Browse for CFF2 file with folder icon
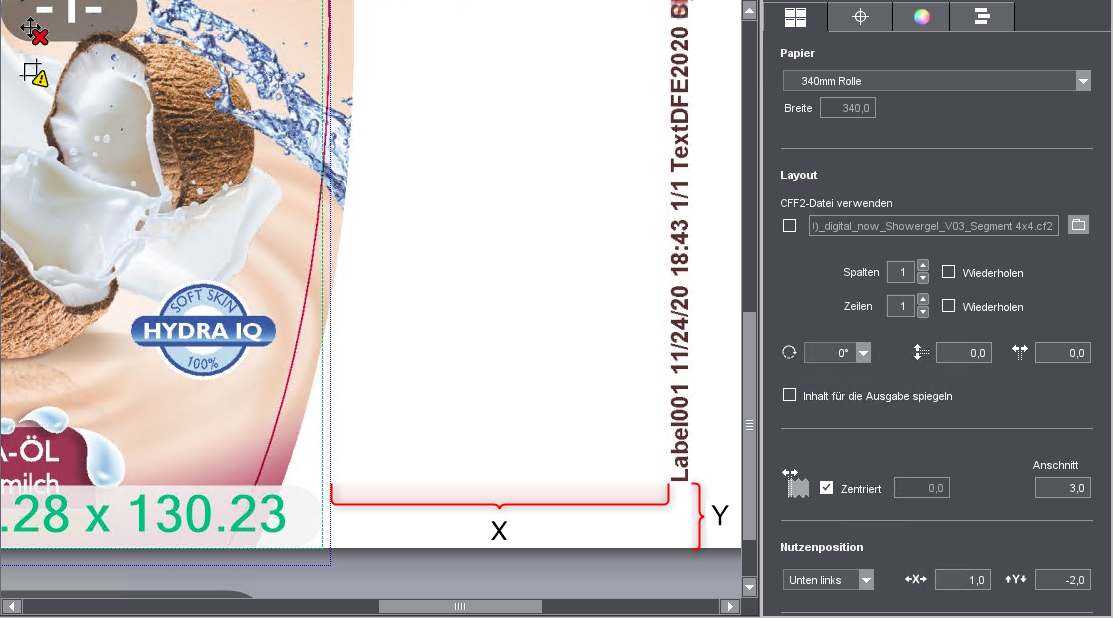 [x=1078, y=225]
